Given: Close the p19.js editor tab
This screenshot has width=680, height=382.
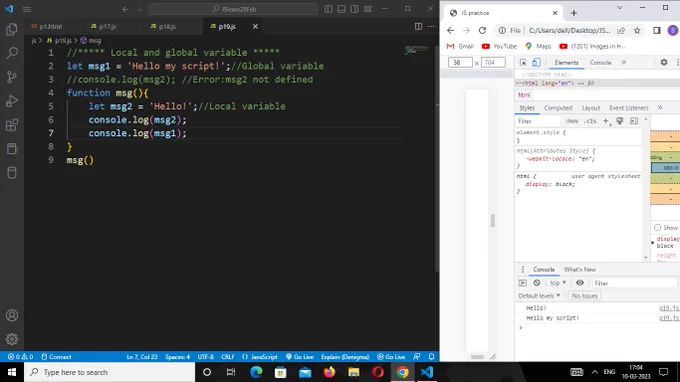Looking at the screenshot, I should point(255,26).
